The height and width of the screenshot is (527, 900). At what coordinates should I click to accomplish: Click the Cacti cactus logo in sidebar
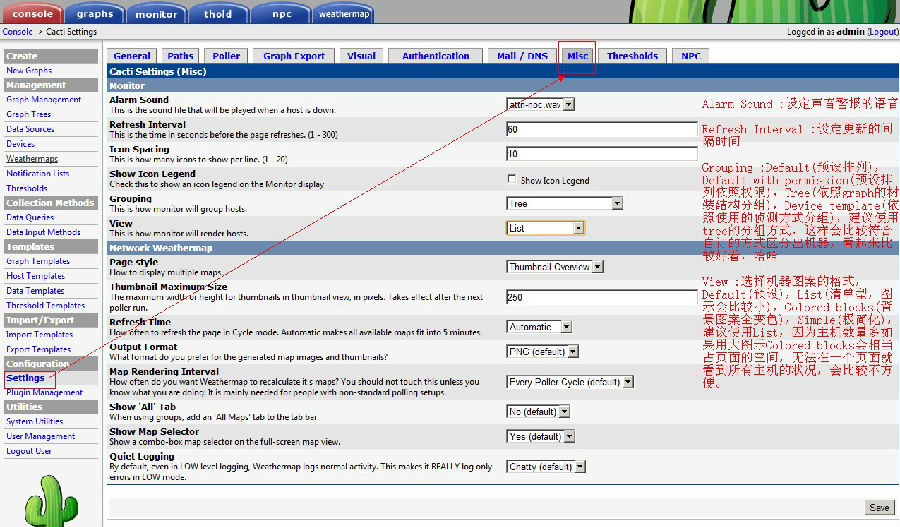click(51, 501)
